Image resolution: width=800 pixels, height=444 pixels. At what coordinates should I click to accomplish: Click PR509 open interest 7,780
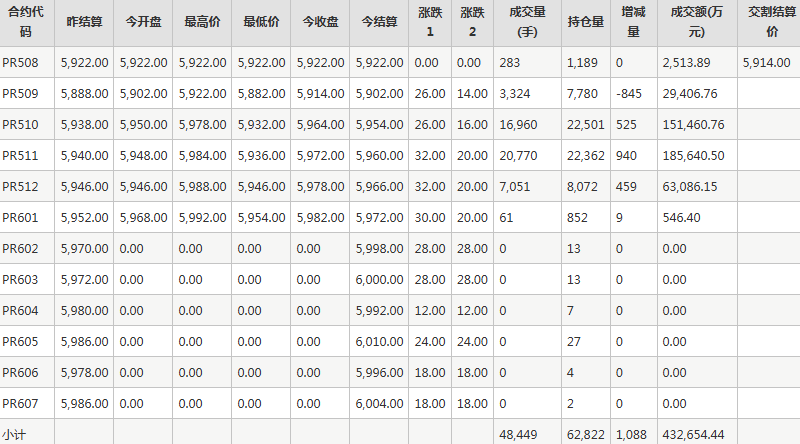click(582, 94)
